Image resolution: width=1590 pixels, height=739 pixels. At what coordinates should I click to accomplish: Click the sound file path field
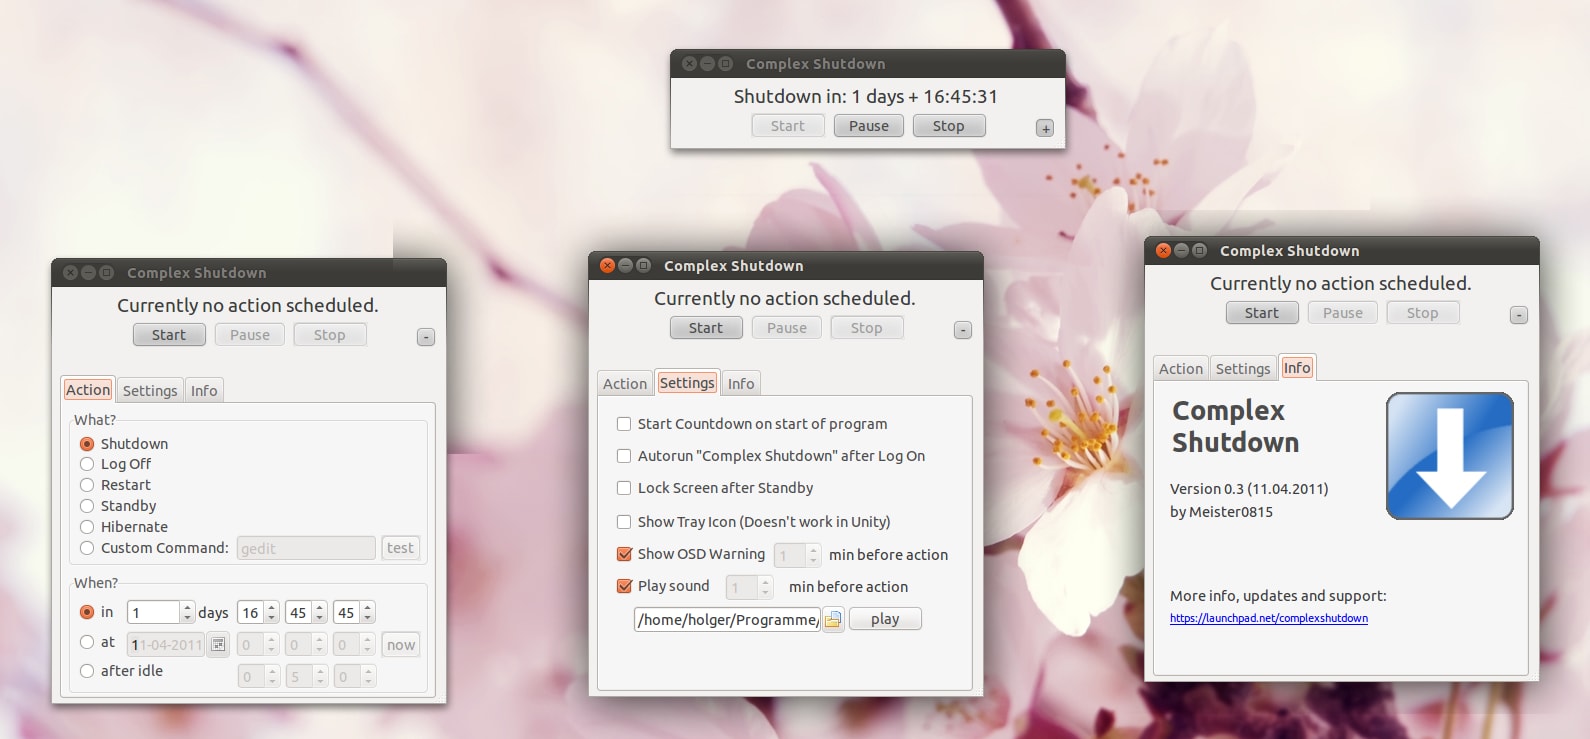click(x=727, y=620)
